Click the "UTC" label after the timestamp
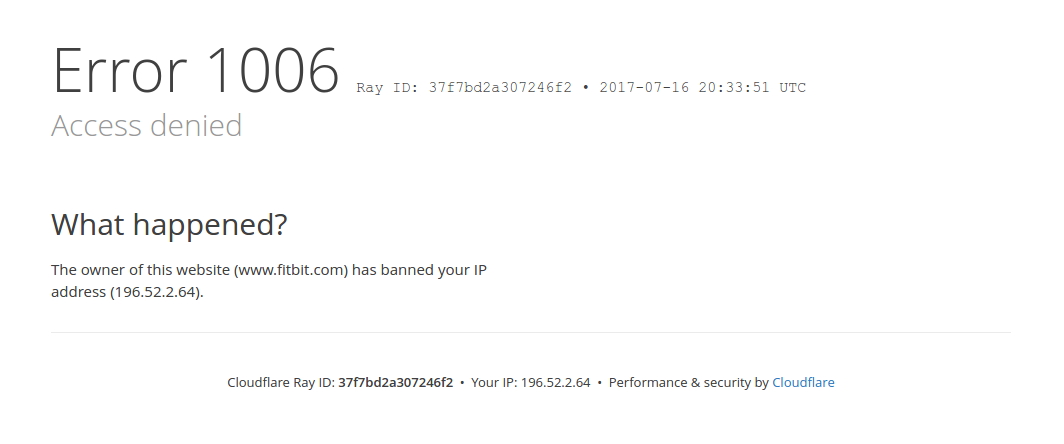1064x444 pixels. pos(792,88)
